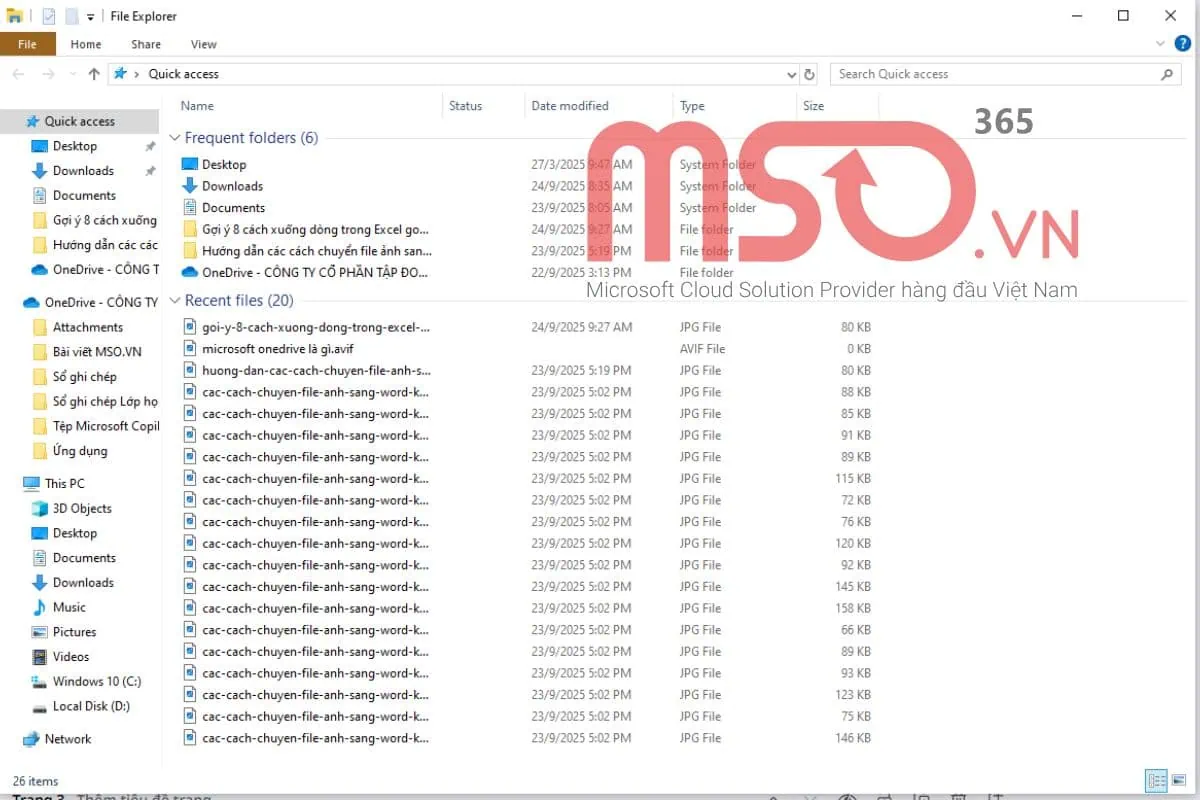Image resolution: width=1200 pixels, height=800 pixels.
Task: Switch to the View ribbon tab
Action: tap(204, 44)
